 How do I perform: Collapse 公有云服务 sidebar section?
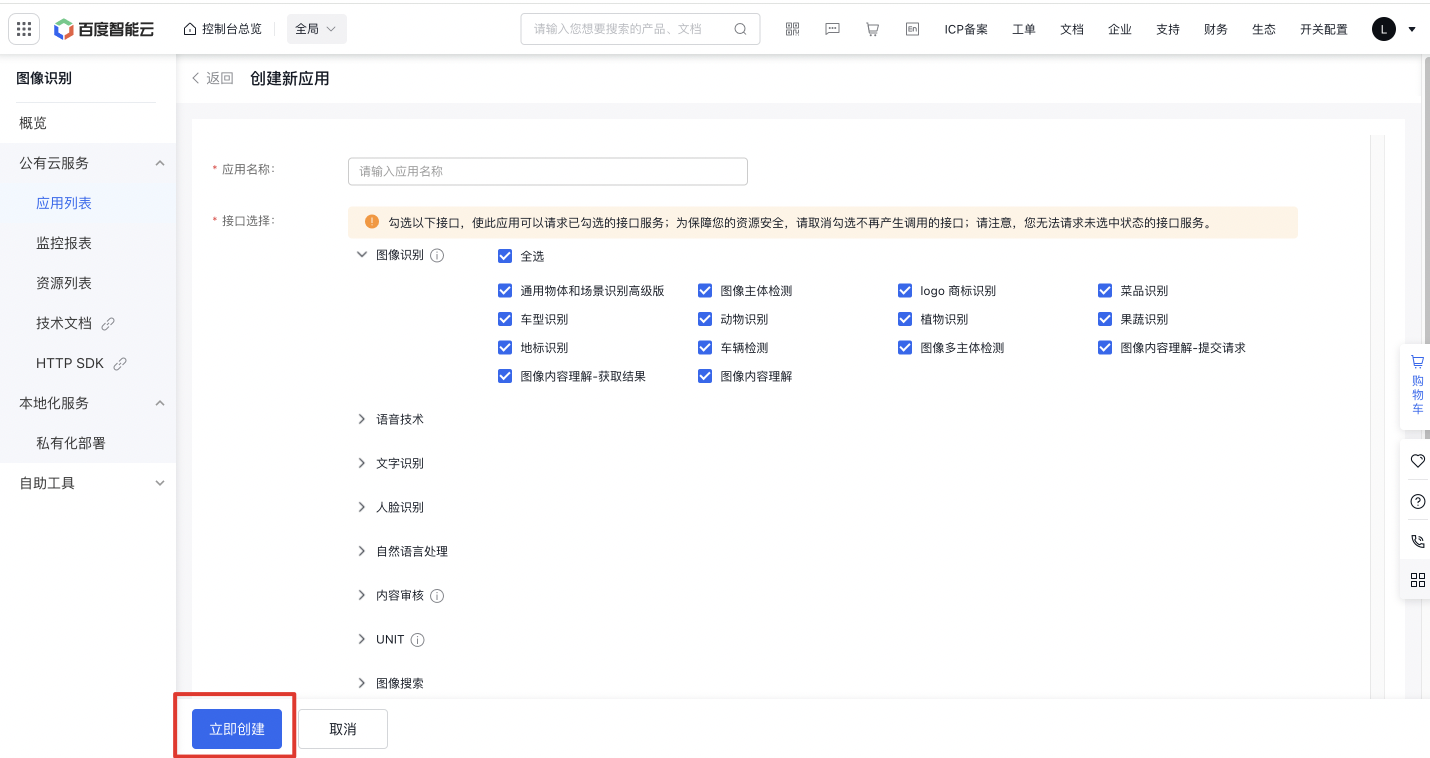[x=160, y=163]
